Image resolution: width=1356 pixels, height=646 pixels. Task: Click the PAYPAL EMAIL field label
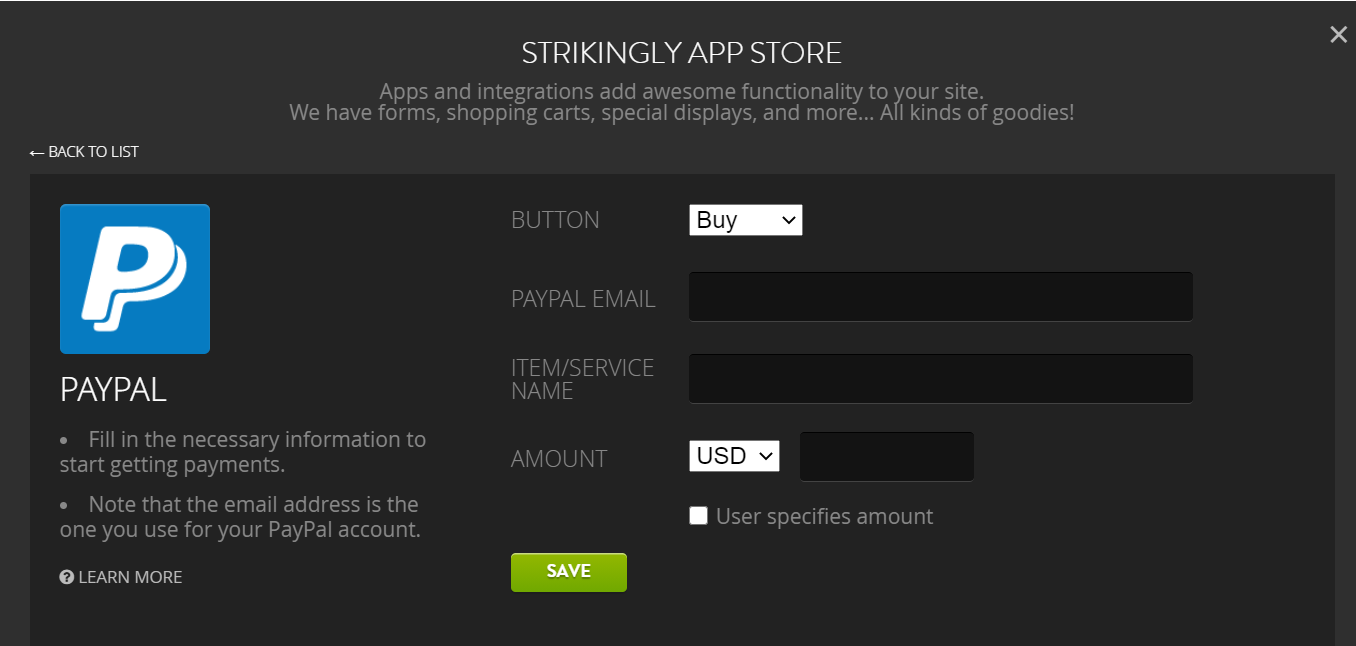[x=583, y=299]
